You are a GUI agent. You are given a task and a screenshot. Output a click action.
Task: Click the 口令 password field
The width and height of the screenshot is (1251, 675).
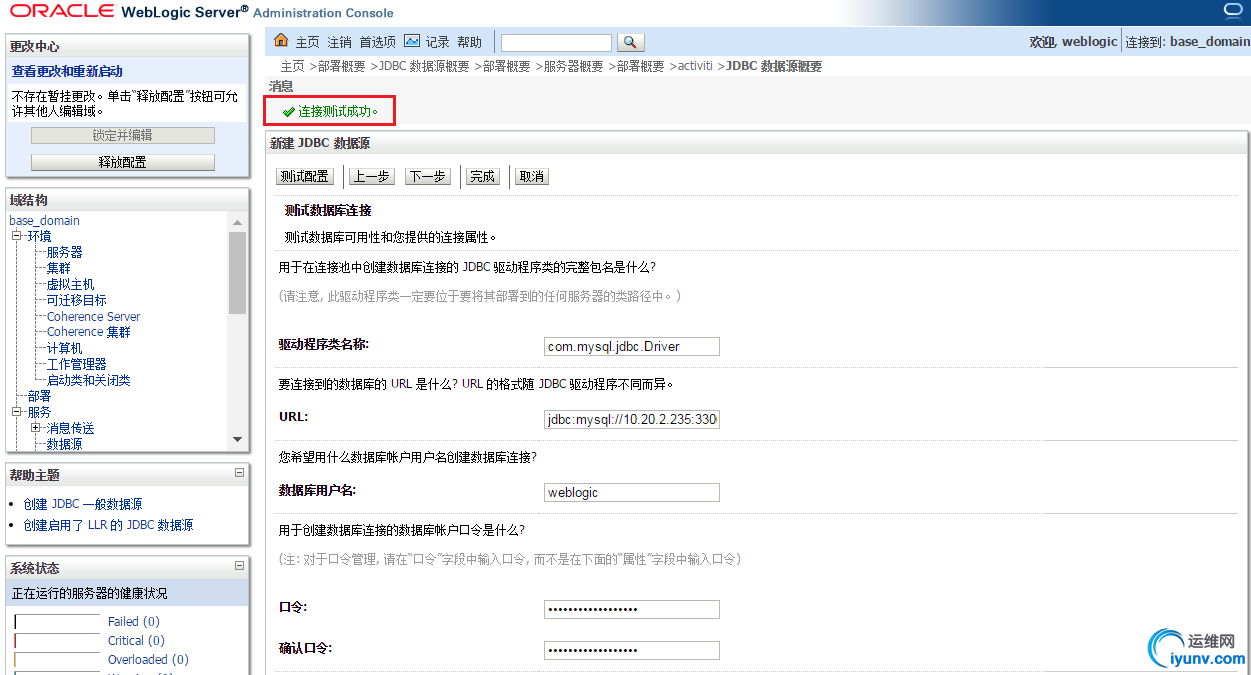pos(632,610)
